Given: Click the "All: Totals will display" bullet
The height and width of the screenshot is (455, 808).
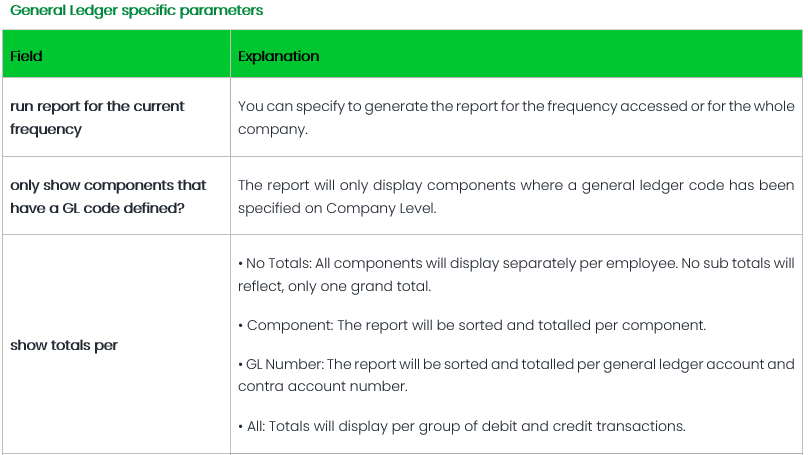Looking at the screenshot, I should coord(461,426).
